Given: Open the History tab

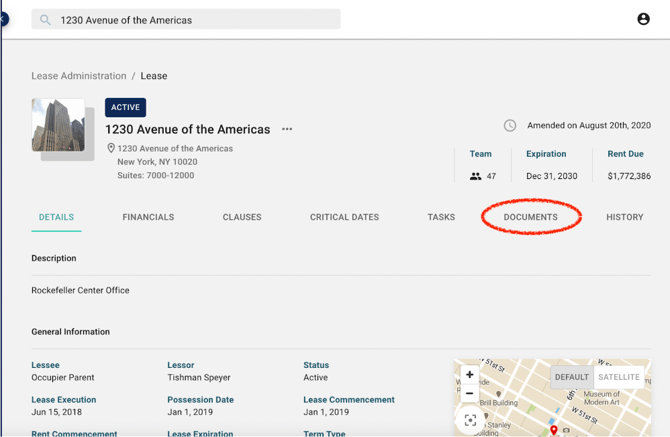Looking at the screenshot, I should click(624, 217).
